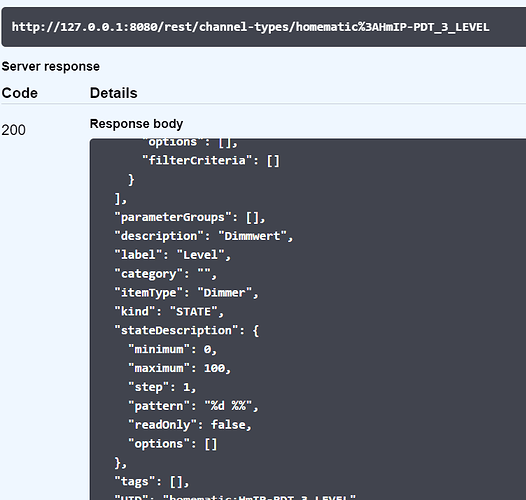The height and width of the screenshot is (500, 526).
Task: Click the Response body label
Action: point(136,124)
